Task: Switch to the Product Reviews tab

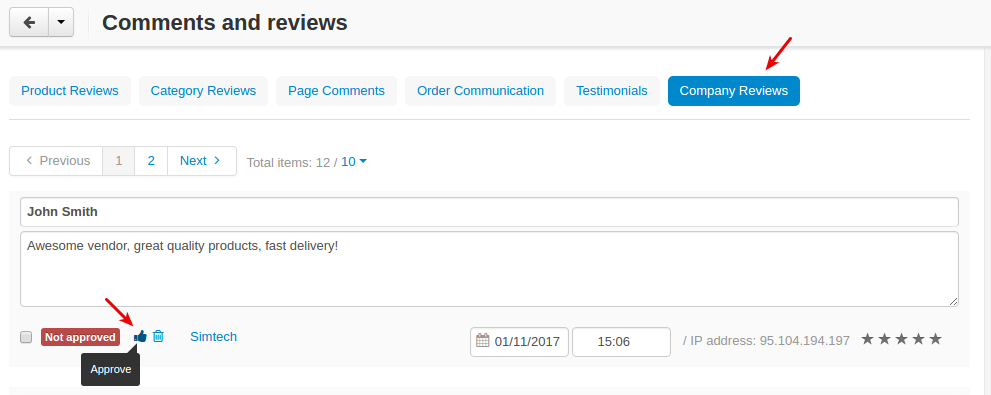Action: 70,91
